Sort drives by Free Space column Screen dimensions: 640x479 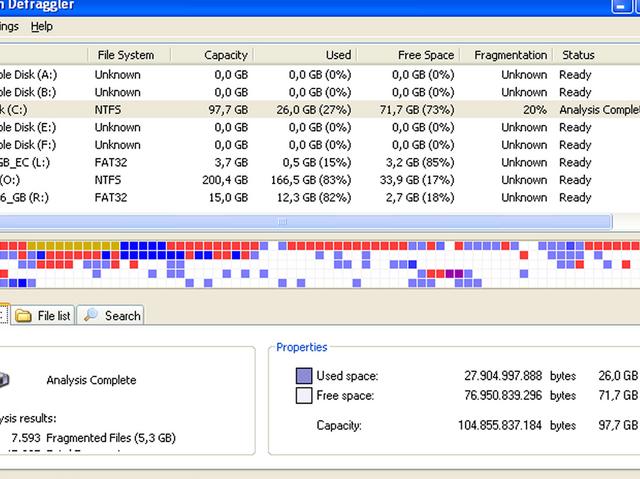pyautogui.click(x=409, y=55)
